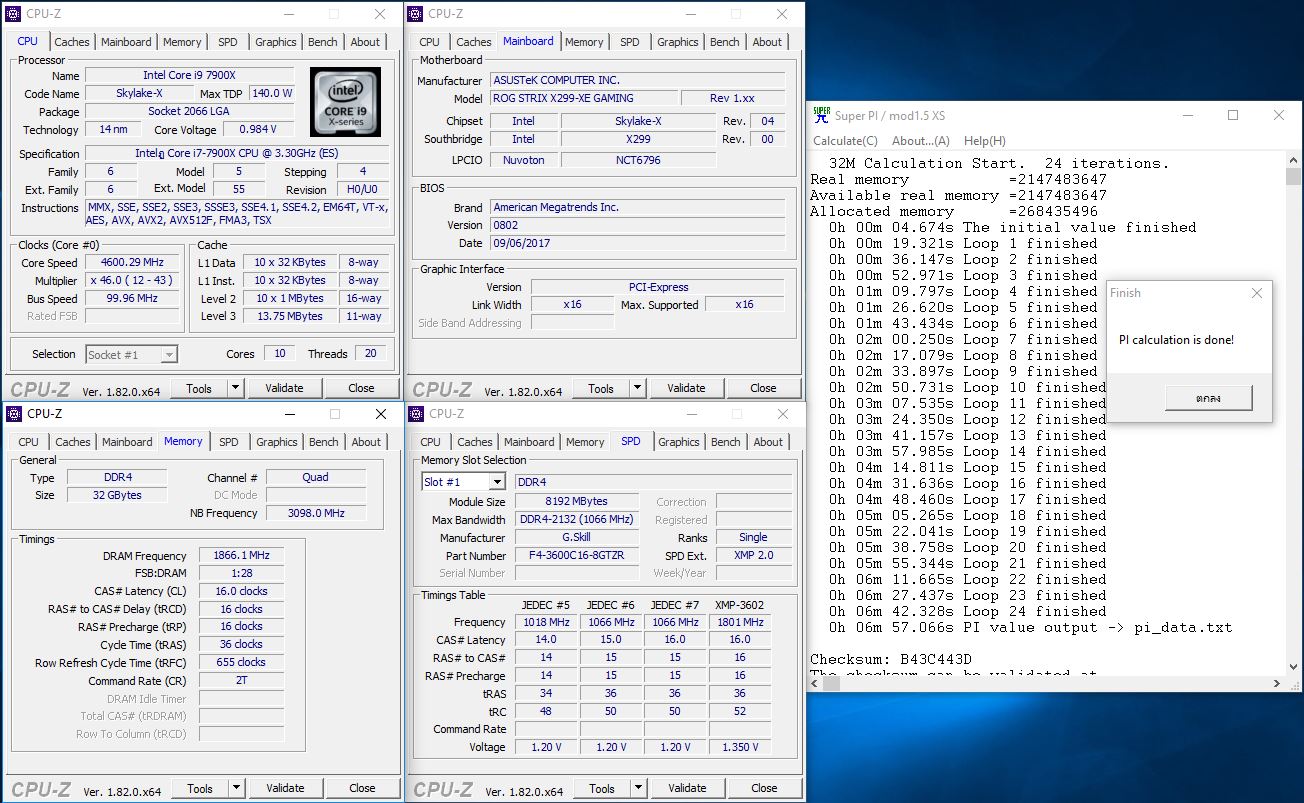
Task: Switch to Bench tab in CPU window
Action: pos(322,42)
